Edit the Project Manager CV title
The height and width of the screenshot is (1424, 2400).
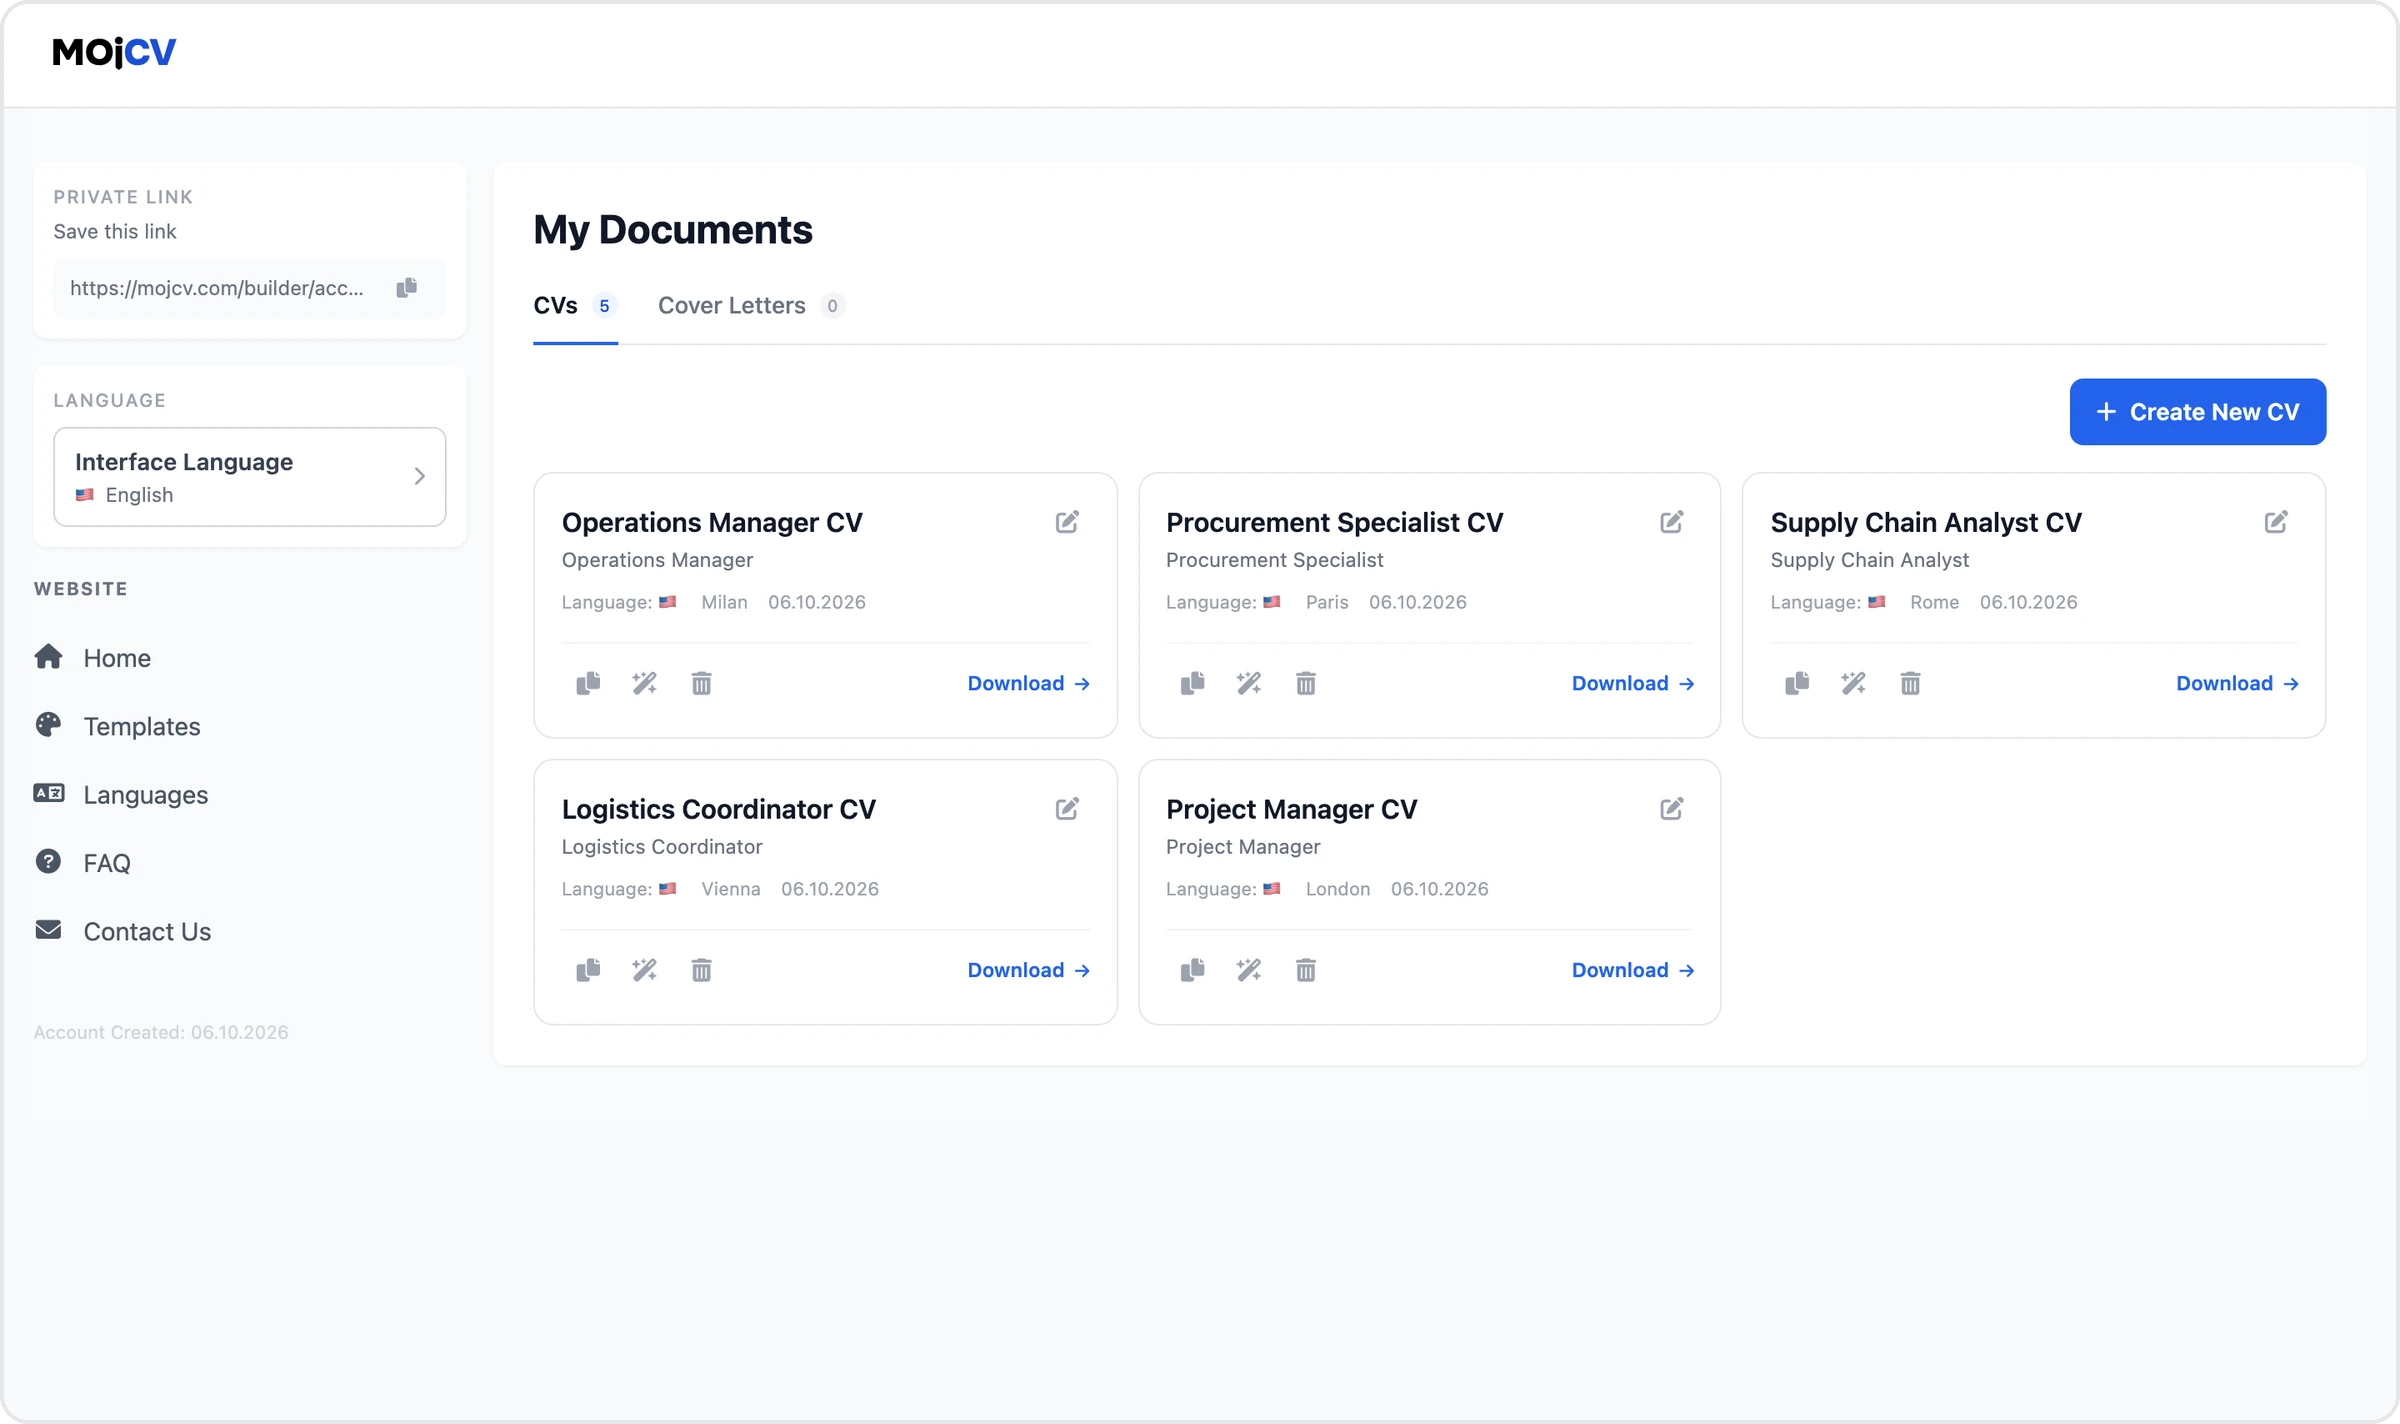[1672, 809]
